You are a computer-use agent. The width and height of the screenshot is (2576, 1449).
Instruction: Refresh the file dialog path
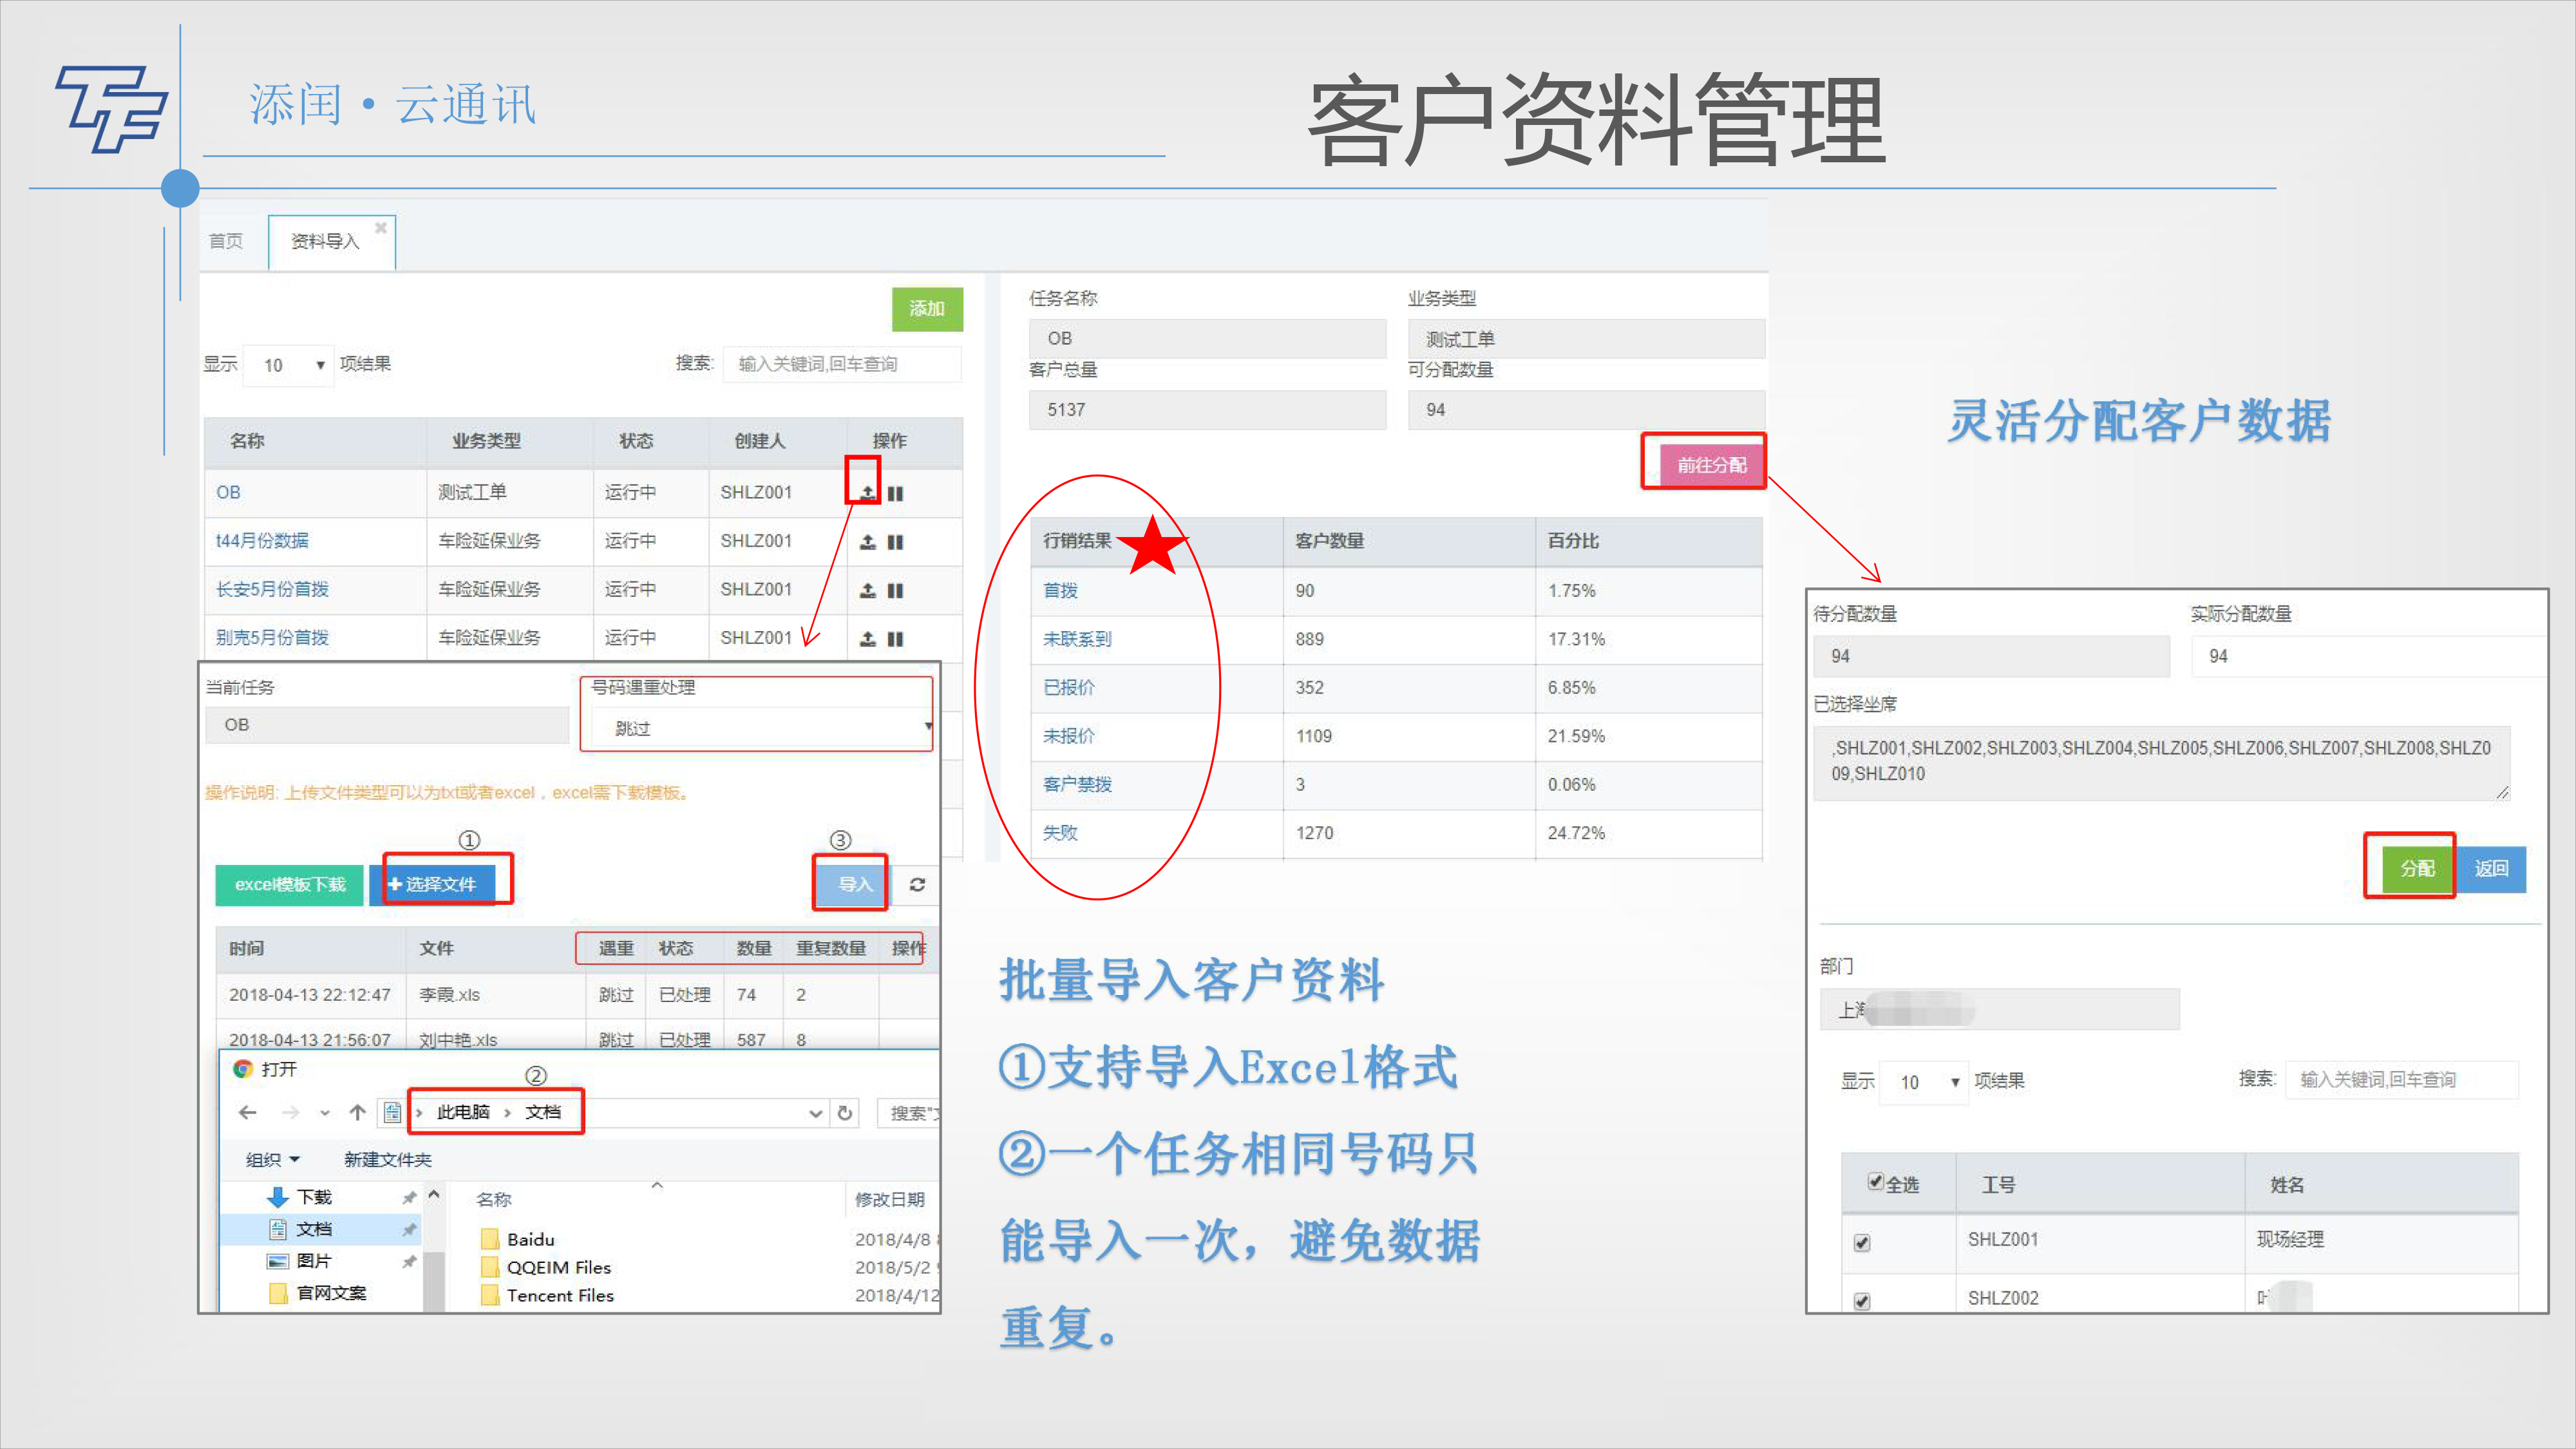pos(845,1113)
